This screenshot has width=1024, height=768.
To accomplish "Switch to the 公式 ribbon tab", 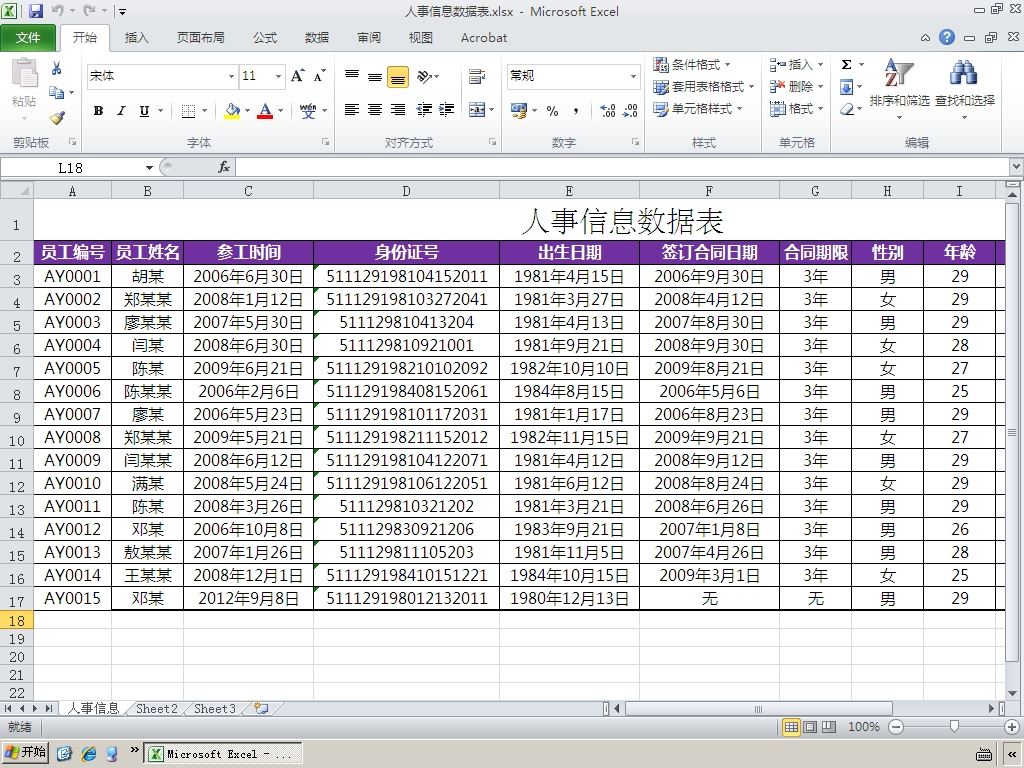I will click(265, 38).
